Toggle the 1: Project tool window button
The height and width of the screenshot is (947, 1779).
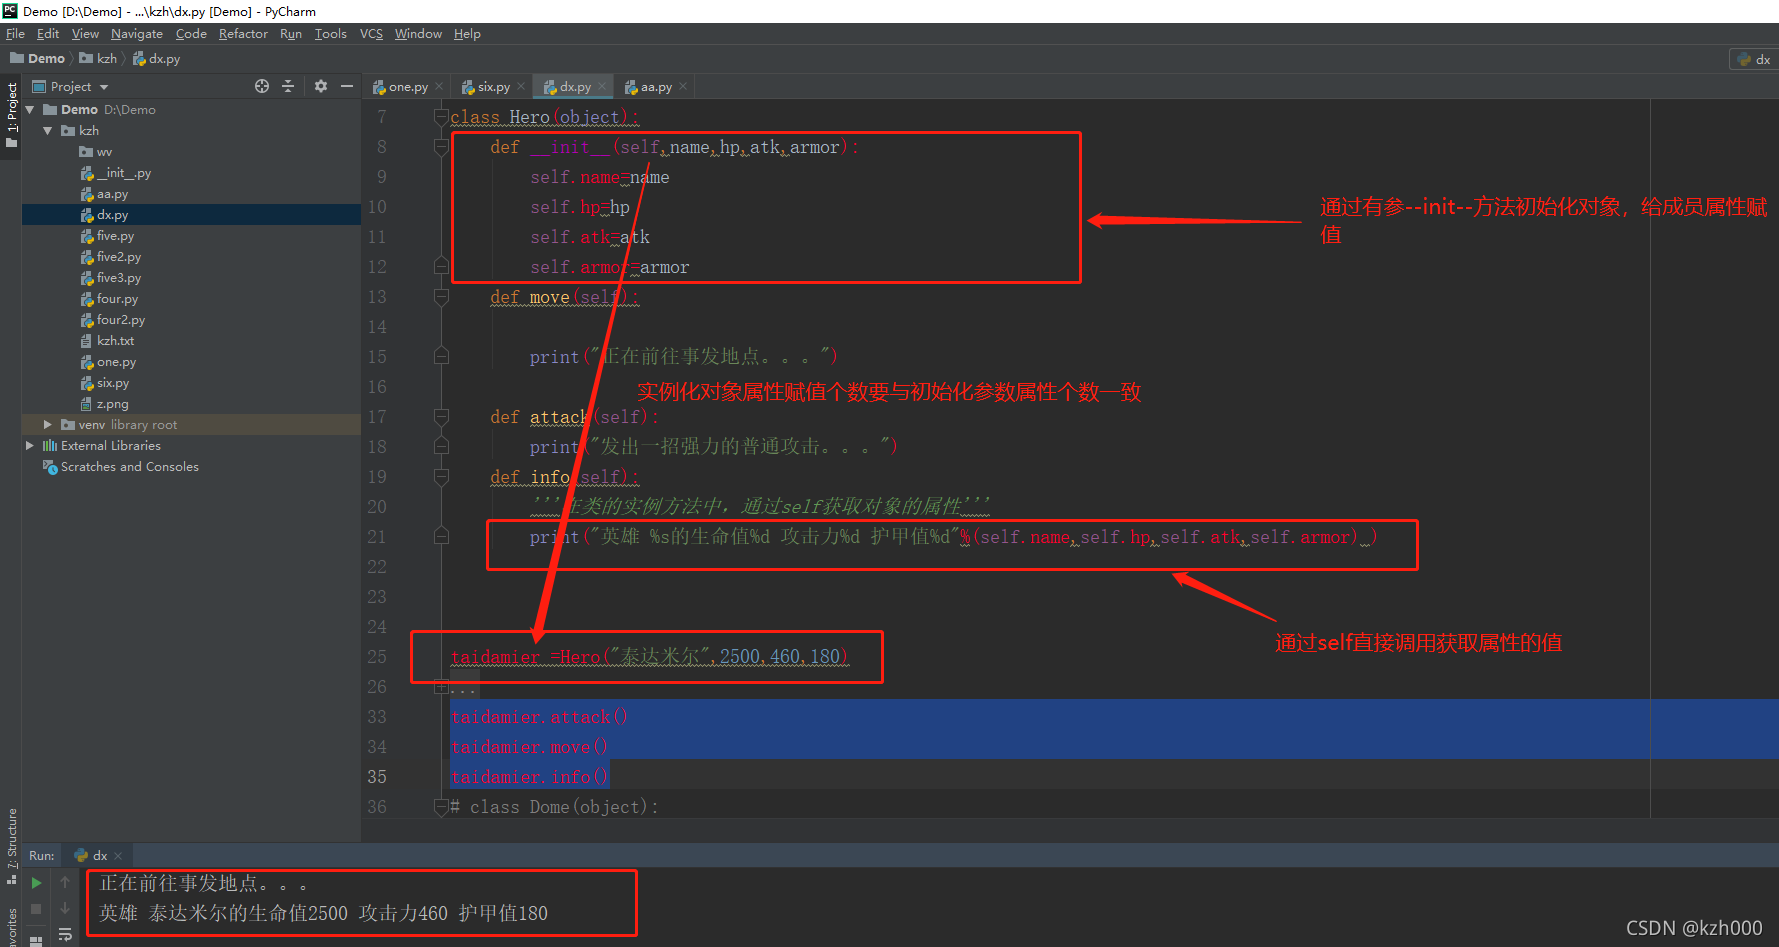click(x=12, y=114)
